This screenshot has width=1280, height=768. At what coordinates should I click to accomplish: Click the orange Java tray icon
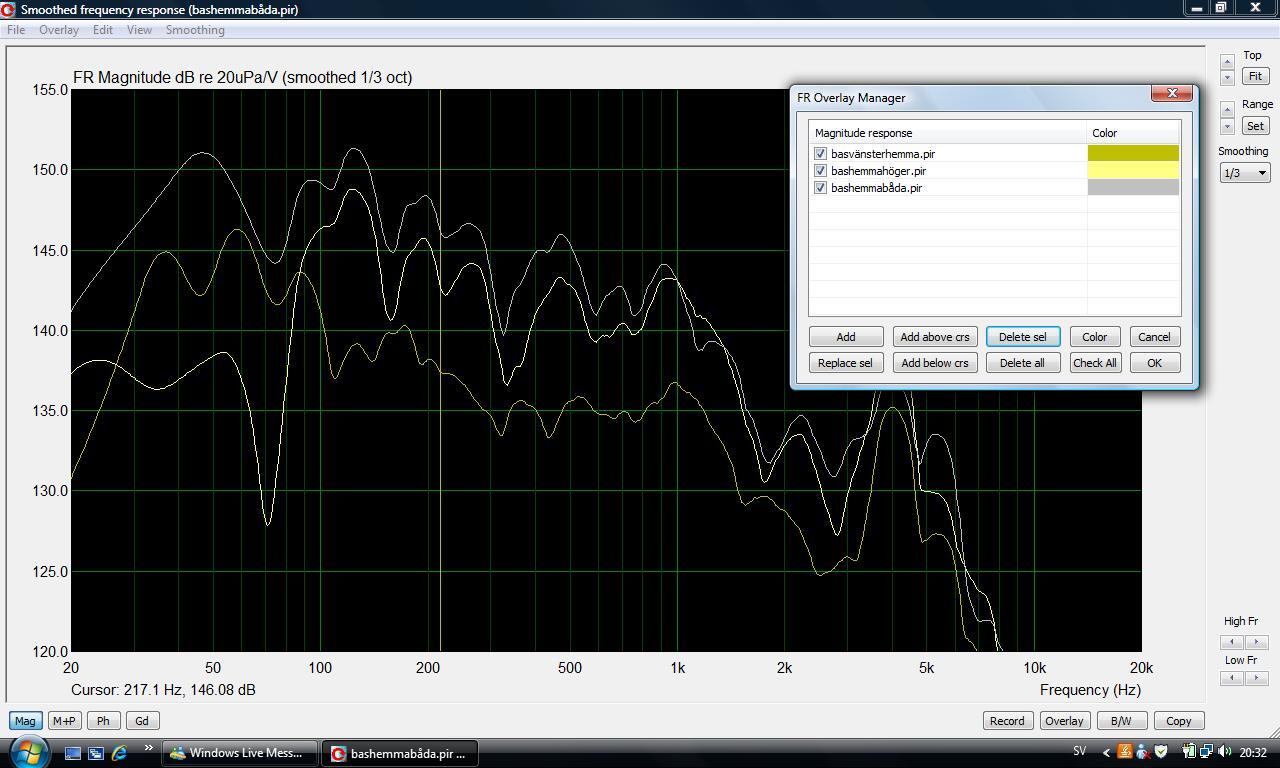point(1125,752)
